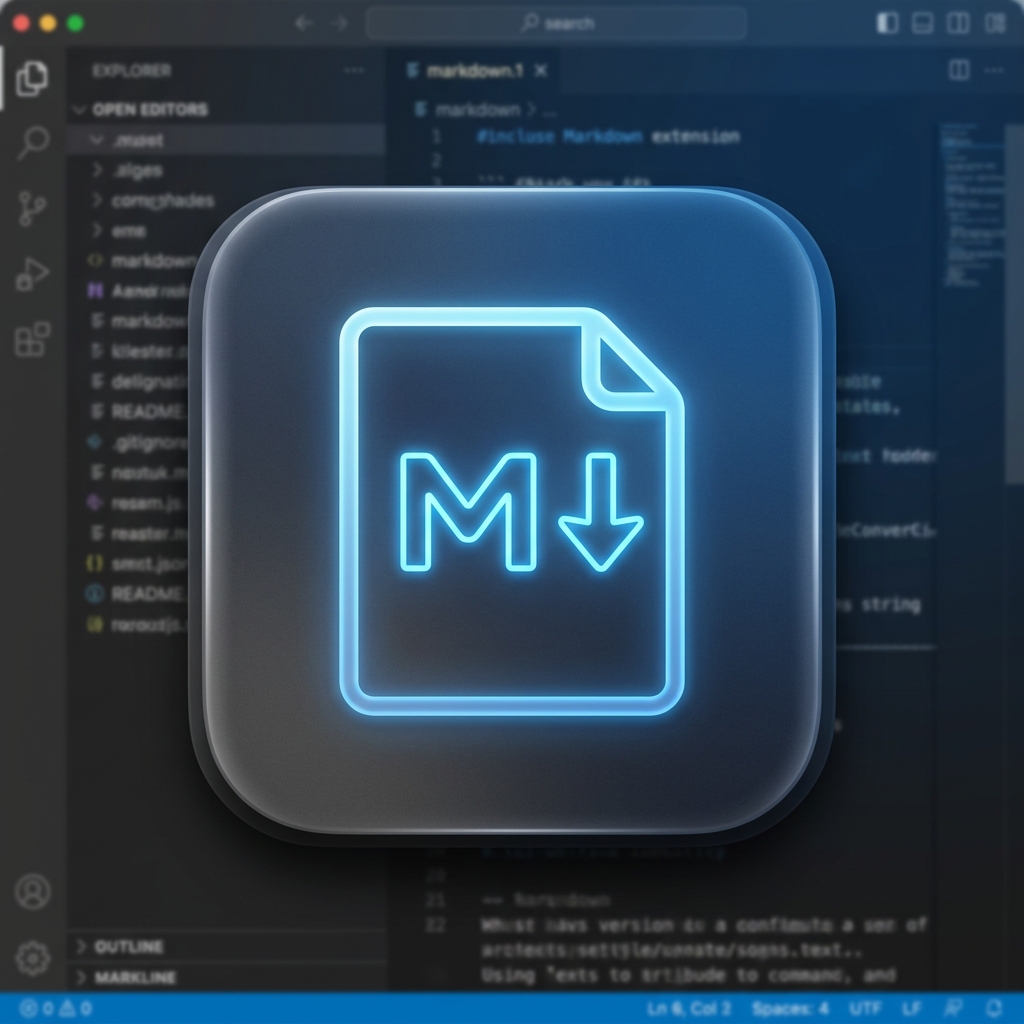
Task: Open the .gitignore file
Action: click(138, 443)
